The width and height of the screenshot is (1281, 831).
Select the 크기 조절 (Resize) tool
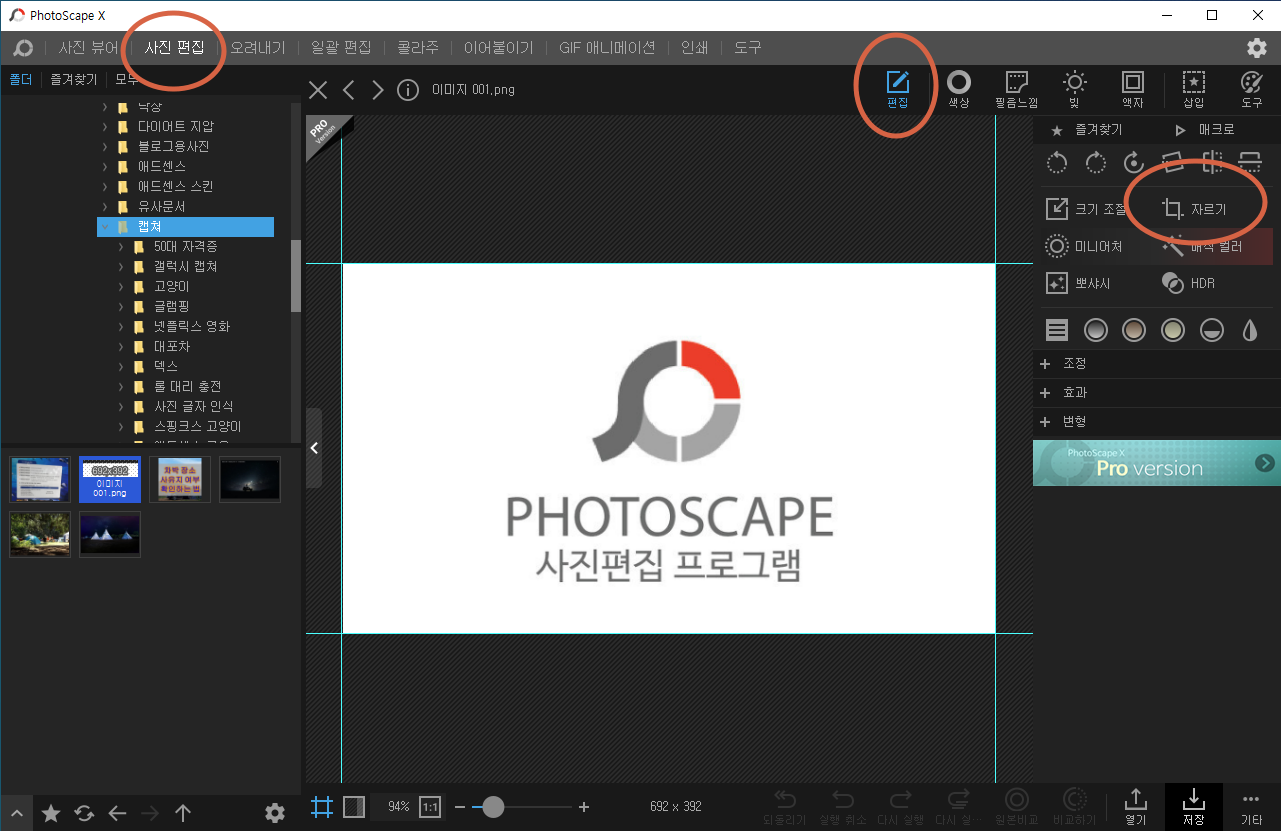click(x=1086, y=209)
